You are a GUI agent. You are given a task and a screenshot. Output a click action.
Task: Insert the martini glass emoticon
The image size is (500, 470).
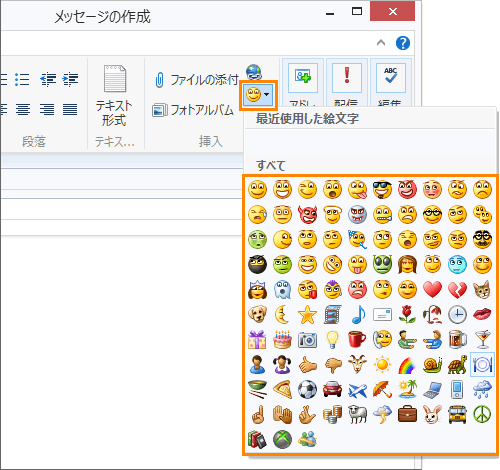click(x=483, y=339)
